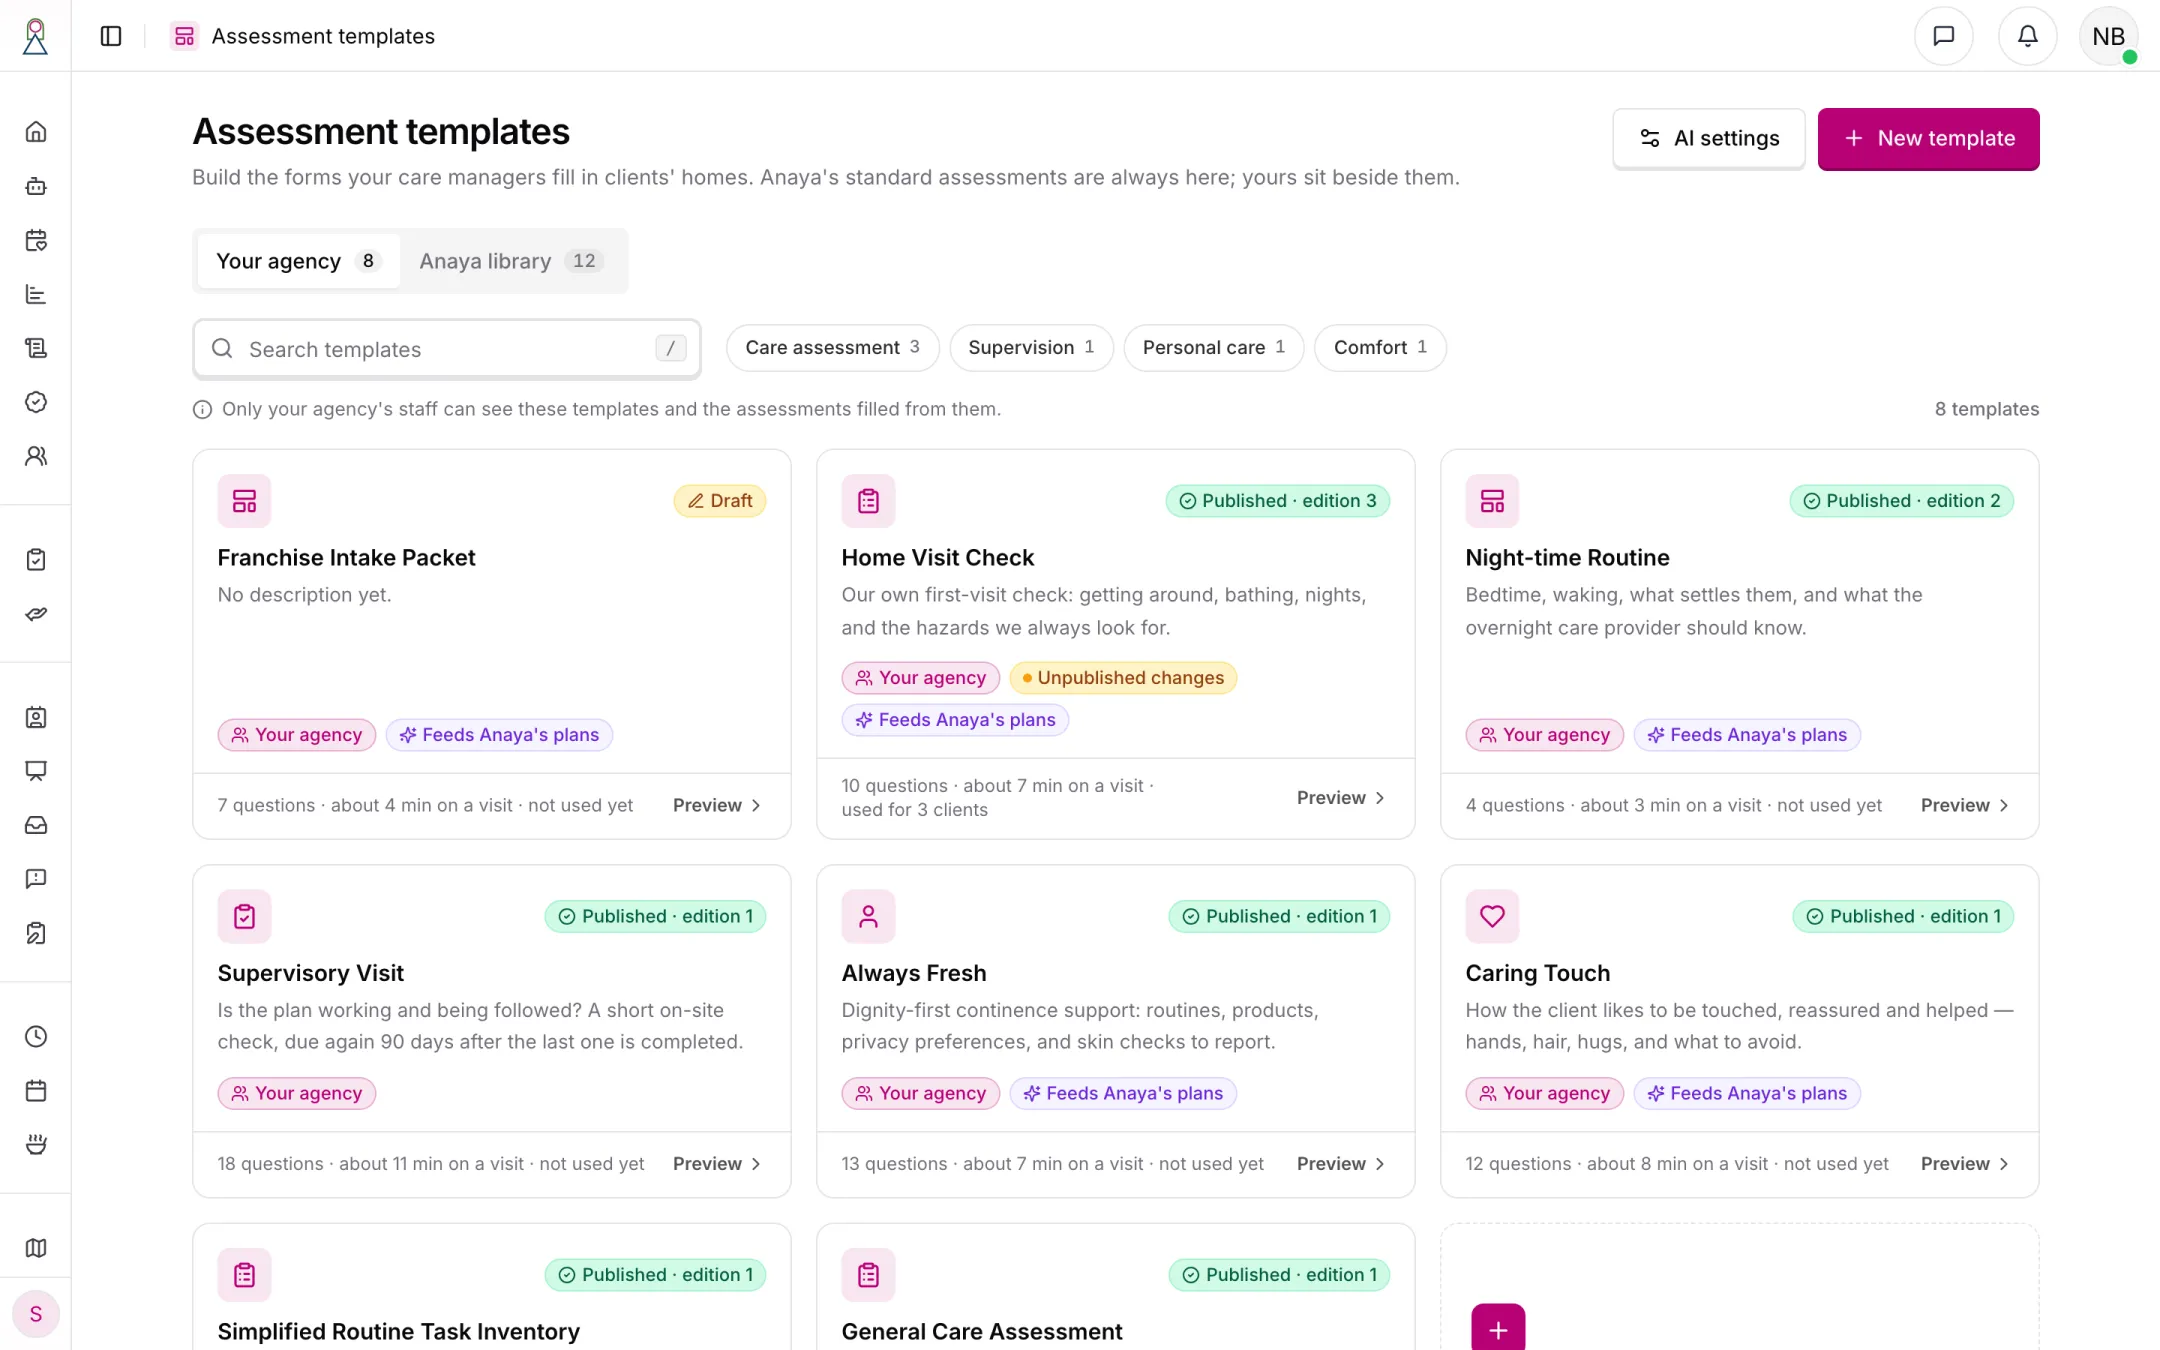Click the Draft badge on Franchise Intake Packet
This screenshot has height=1350, width=2160.
[x=720, y=501]
